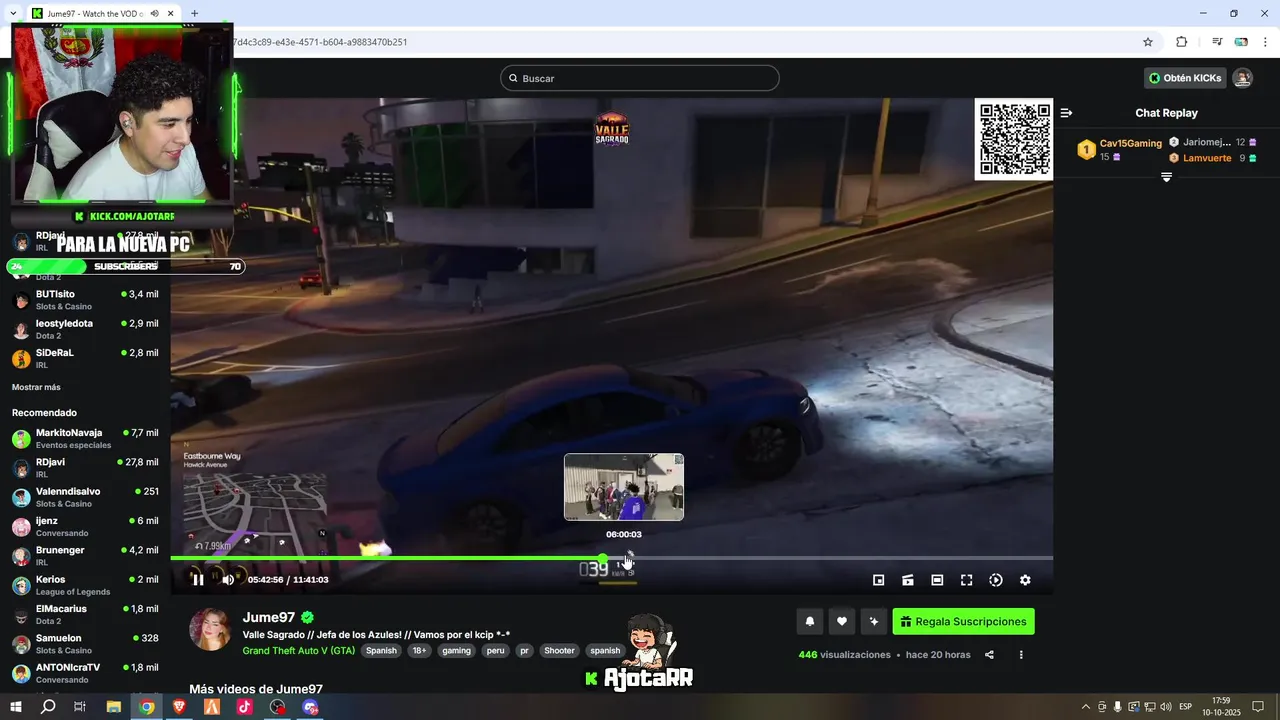Open BUTIsito followed channel

click(85, 300)
